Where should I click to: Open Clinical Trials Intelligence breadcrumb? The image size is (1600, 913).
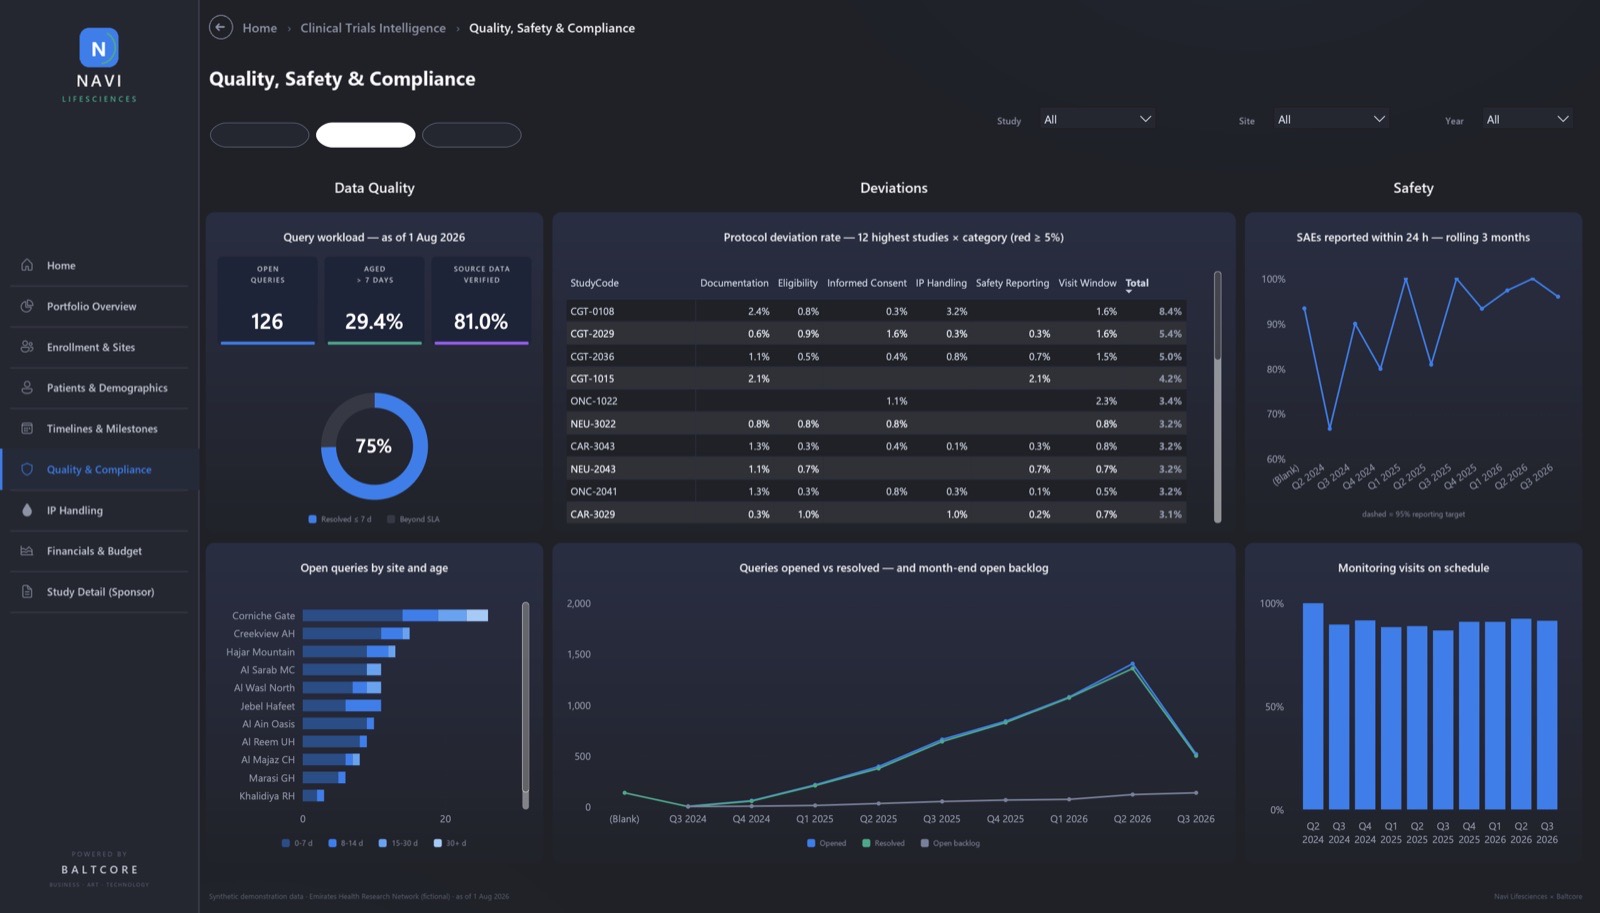click(x=373, y=28)
